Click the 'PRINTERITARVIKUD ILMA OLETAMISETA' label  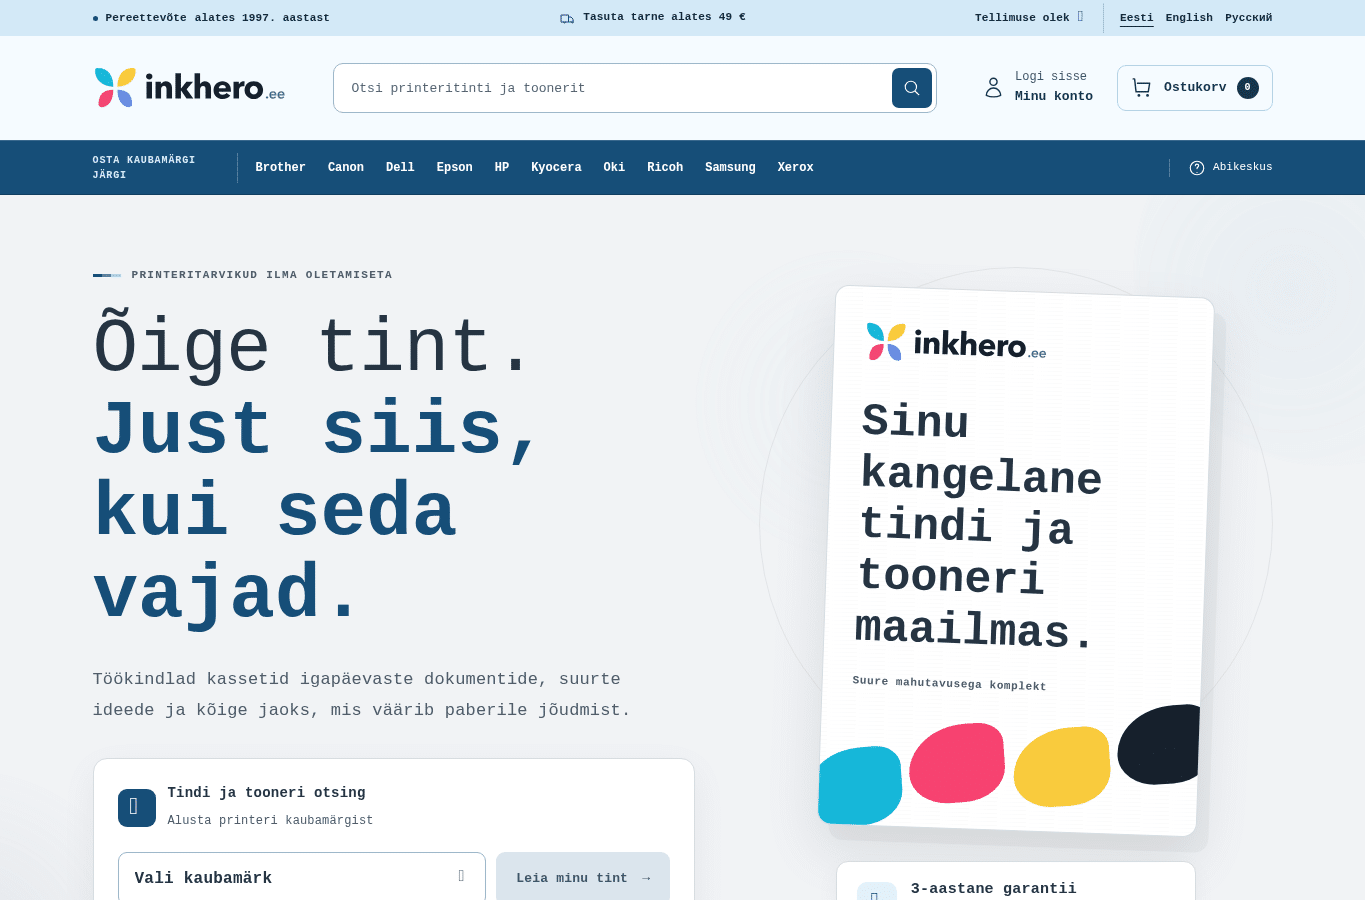pyautogui.click(x=262, y=275)
